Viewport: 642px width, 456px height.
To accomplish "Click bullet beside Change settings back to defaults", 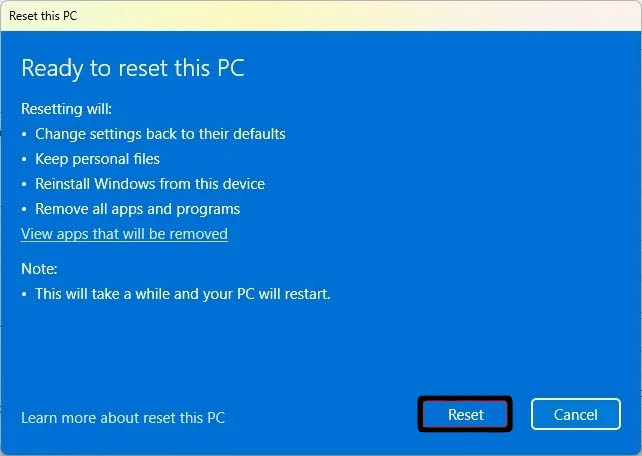I will [x=24, y=134].
